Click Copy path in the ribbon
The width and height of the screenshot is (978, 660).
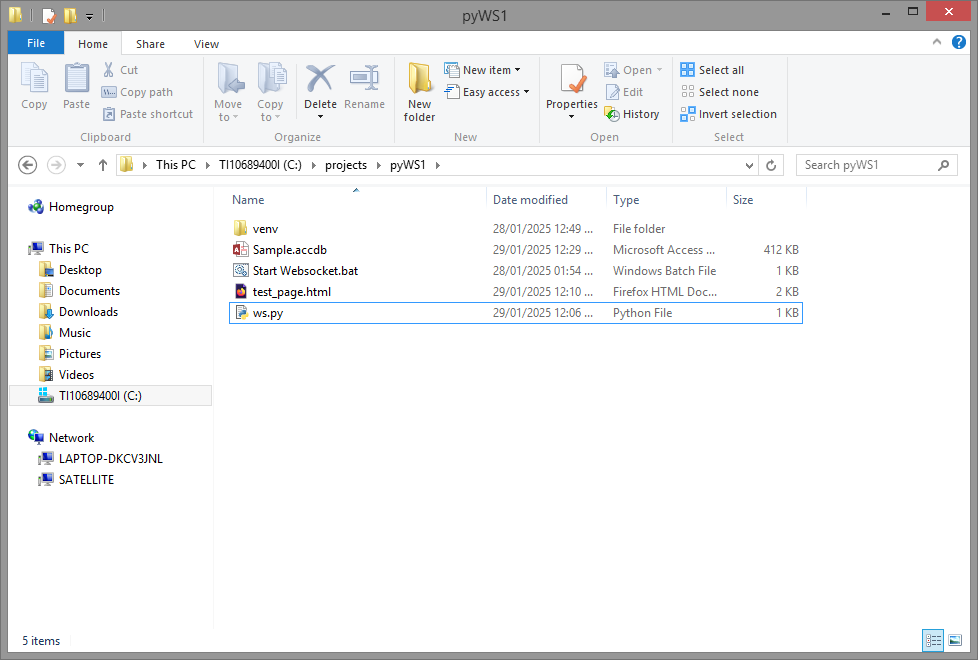tap(137, 92)
